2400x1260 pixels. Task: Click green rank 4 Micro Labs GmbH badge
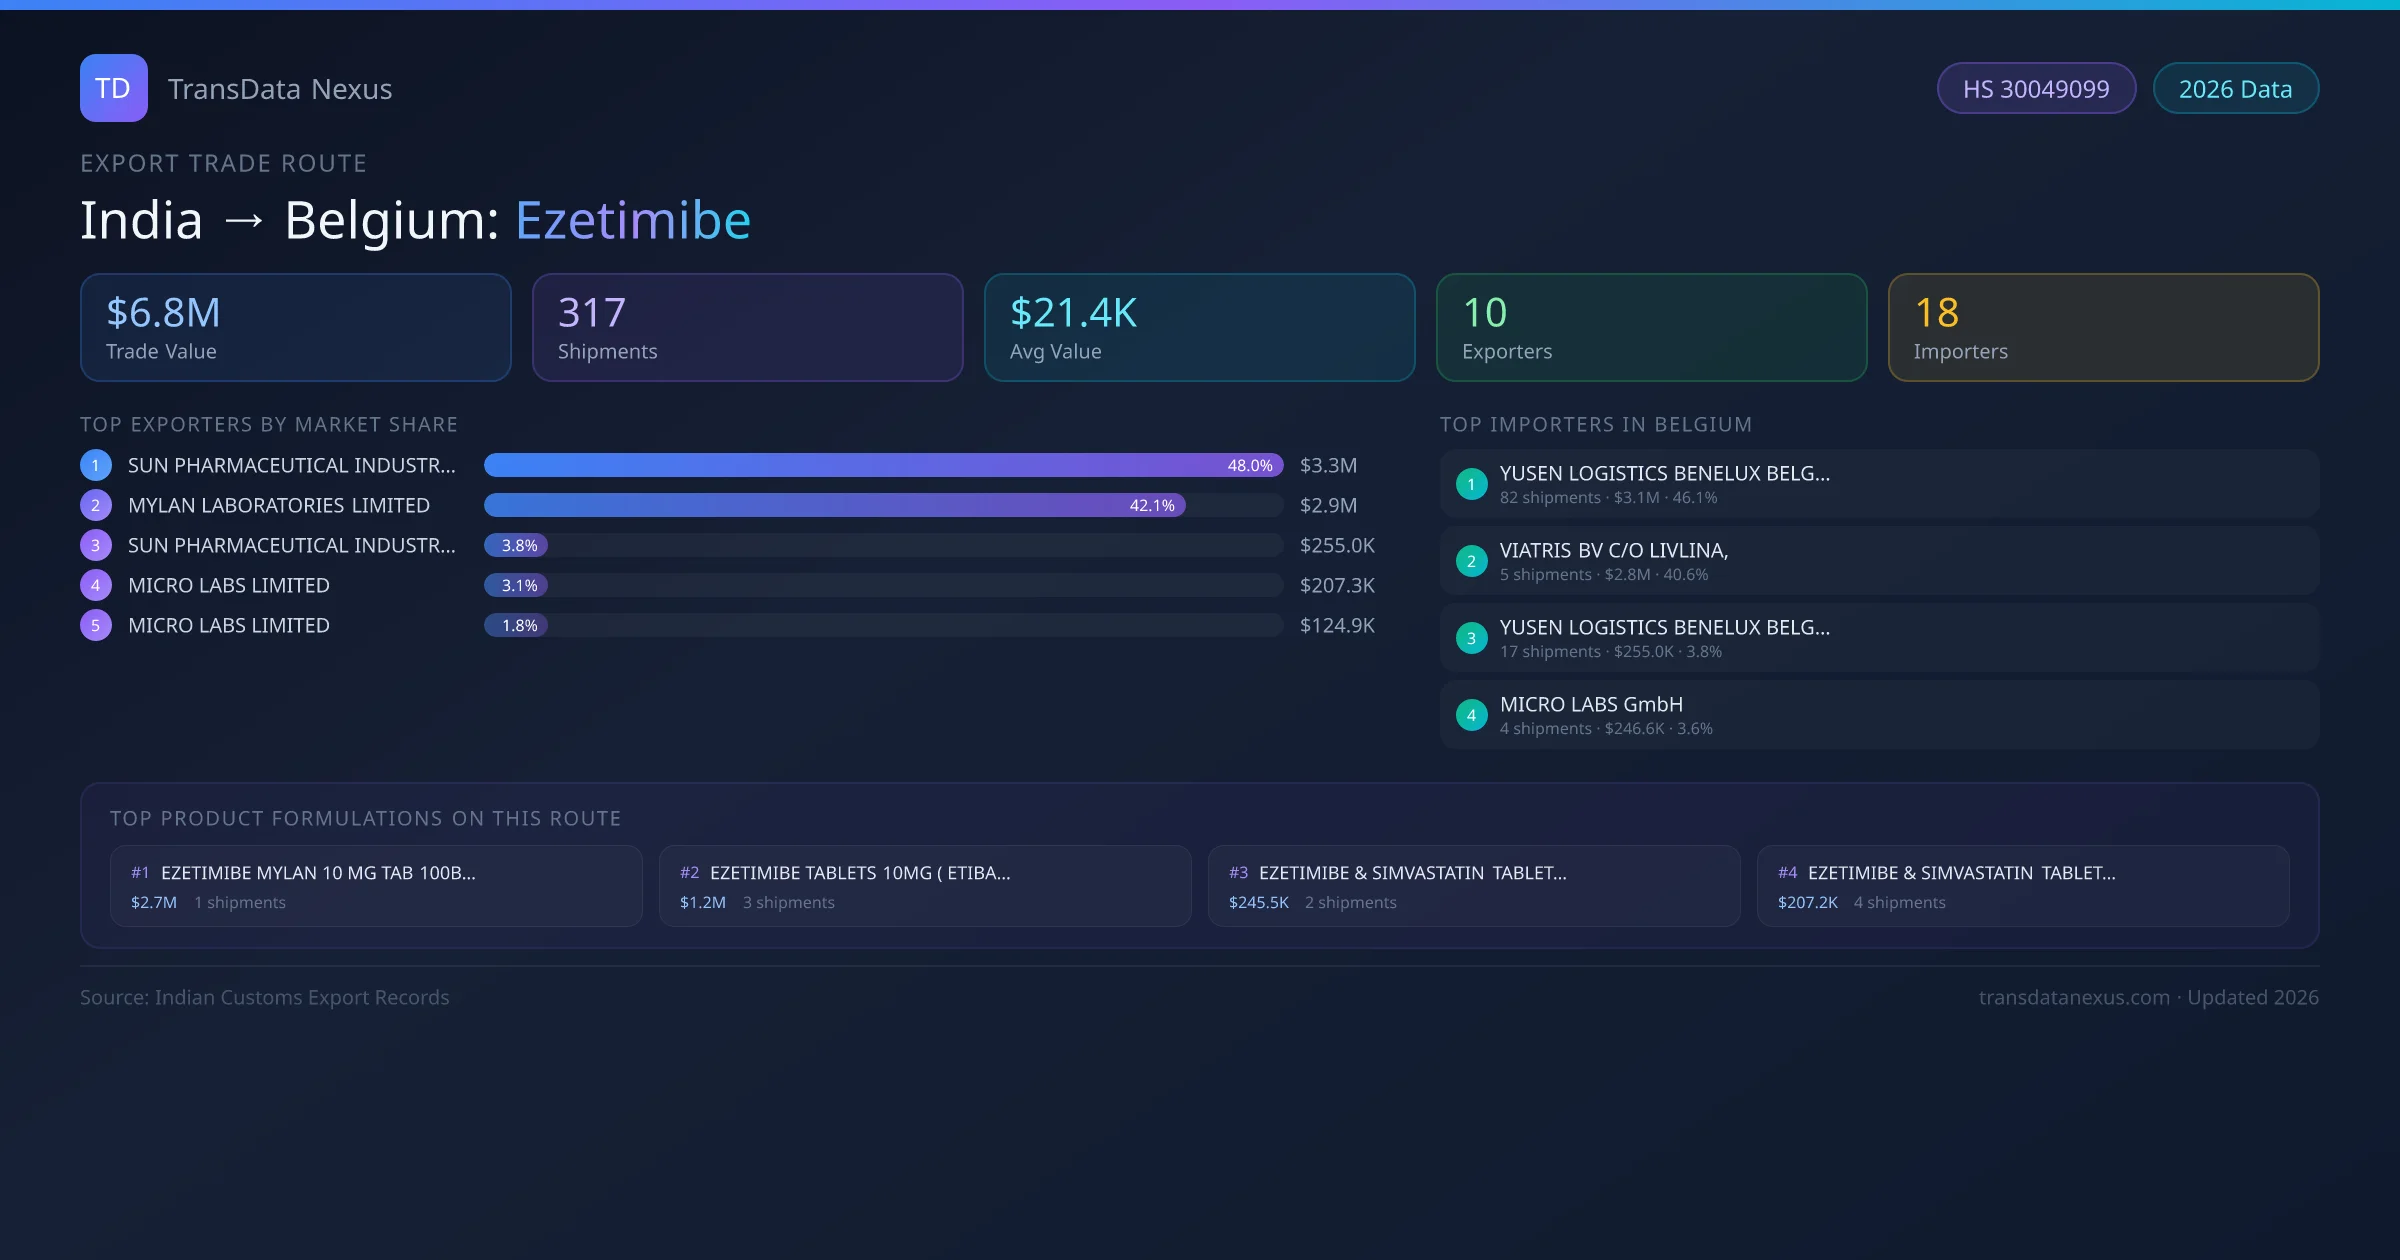click(1471, 715)
